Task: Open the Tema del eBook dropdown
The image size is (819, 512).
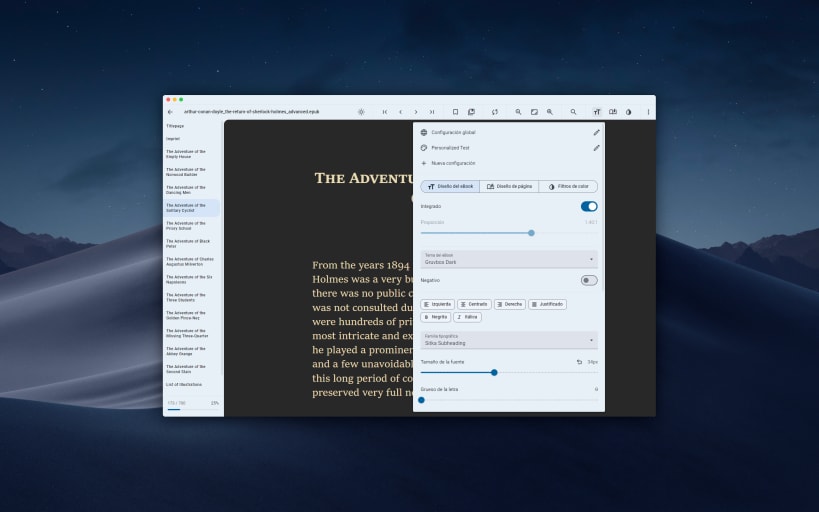Action: point(509,259)
